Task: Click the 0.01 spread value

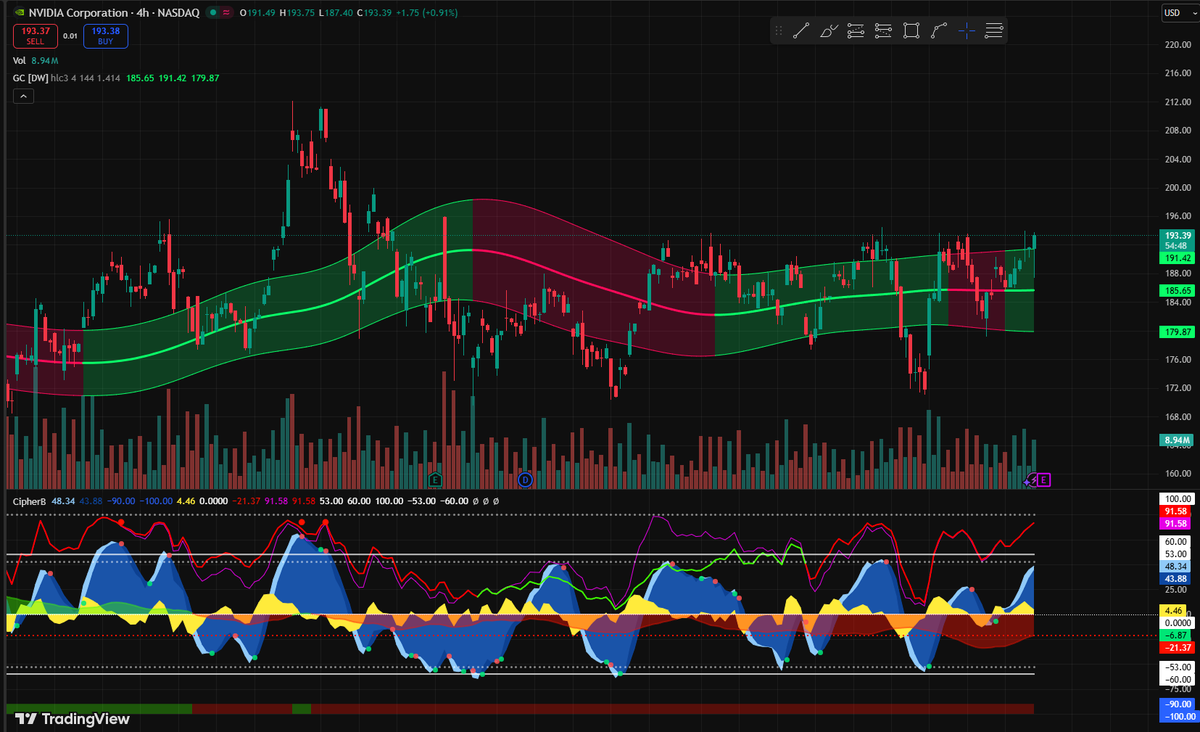Action: pyautogui.click(x=70, y=36)
